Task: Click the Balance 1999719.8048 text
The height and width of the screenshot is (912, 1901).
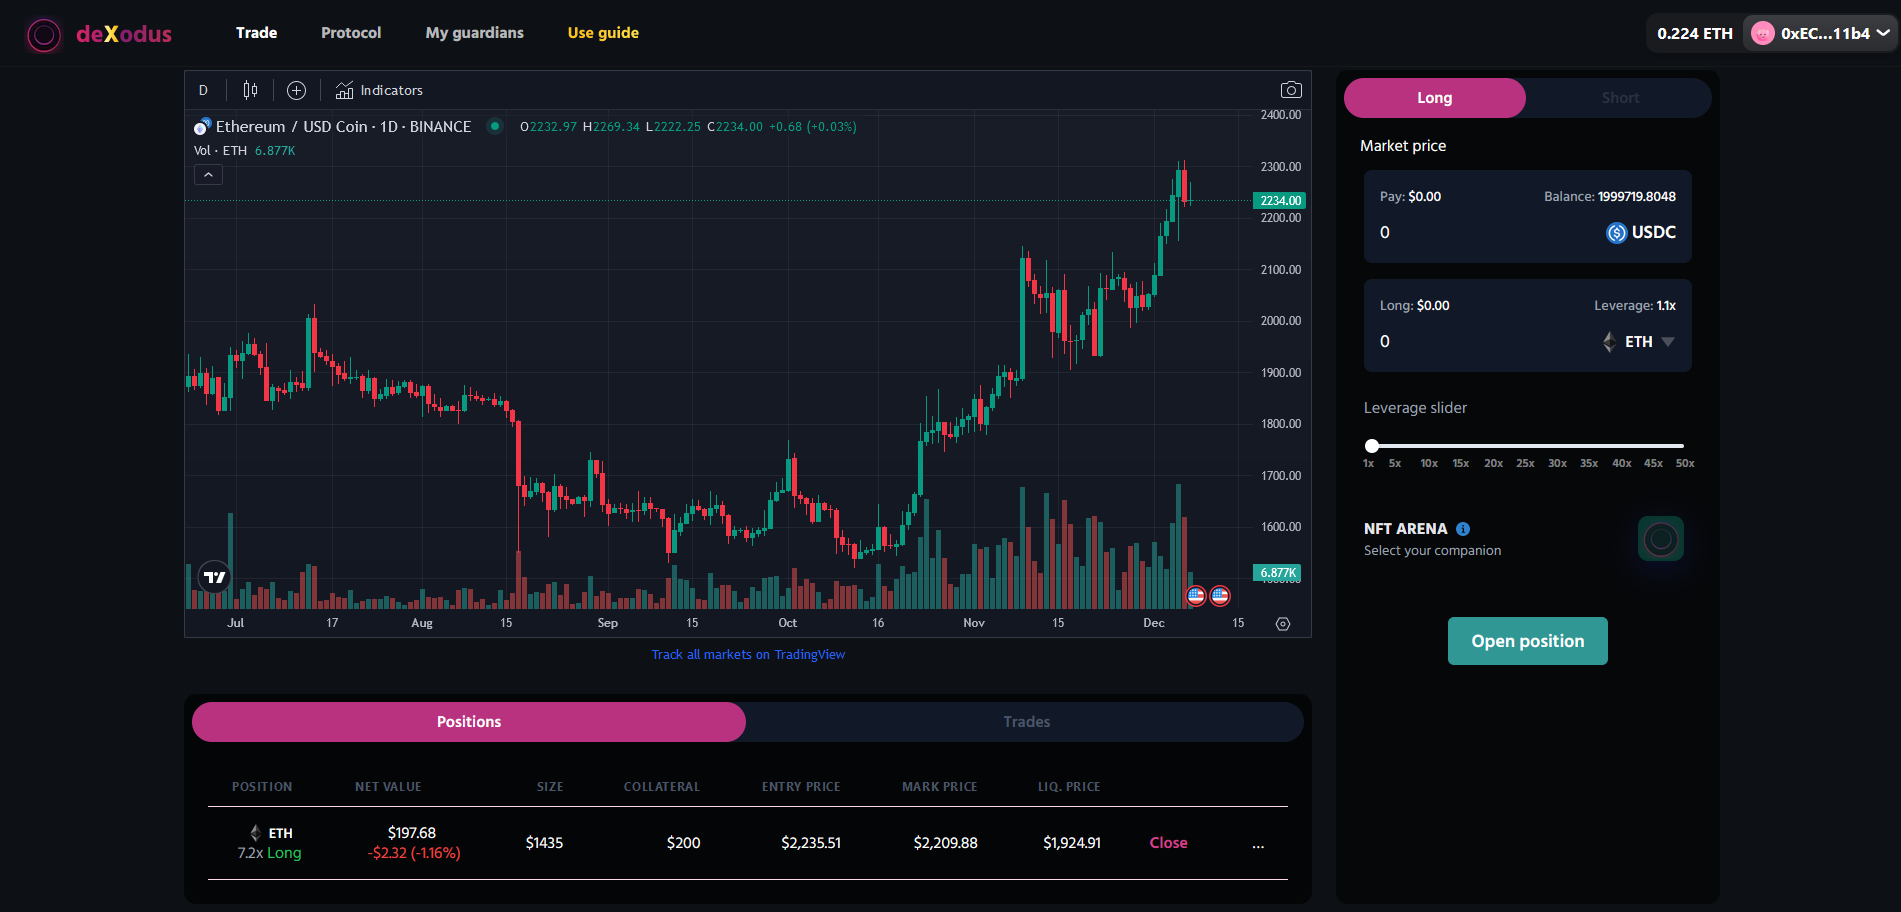Action: click(x=1609, y=197)
